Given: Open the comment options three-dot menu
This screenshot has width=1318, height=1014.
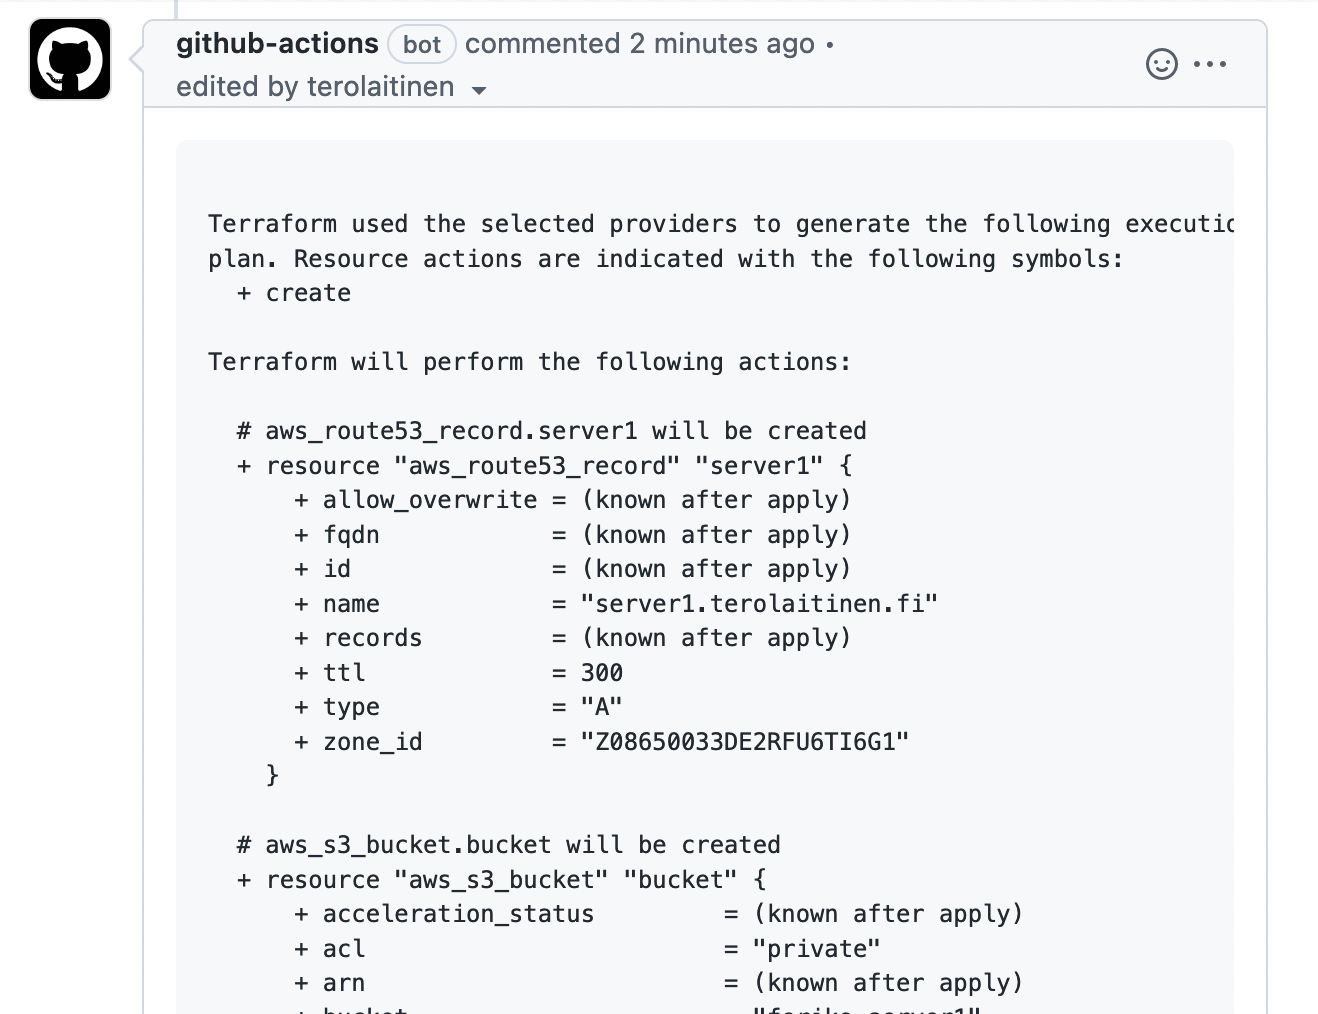Looking at the screenshot, I should click(x=1210, y=64).
